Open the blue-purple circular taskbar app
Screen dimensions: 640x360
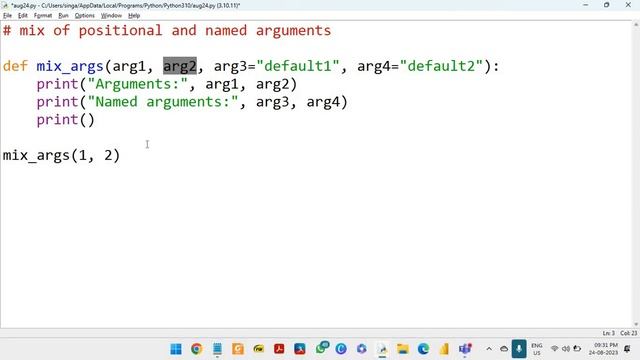362,349
